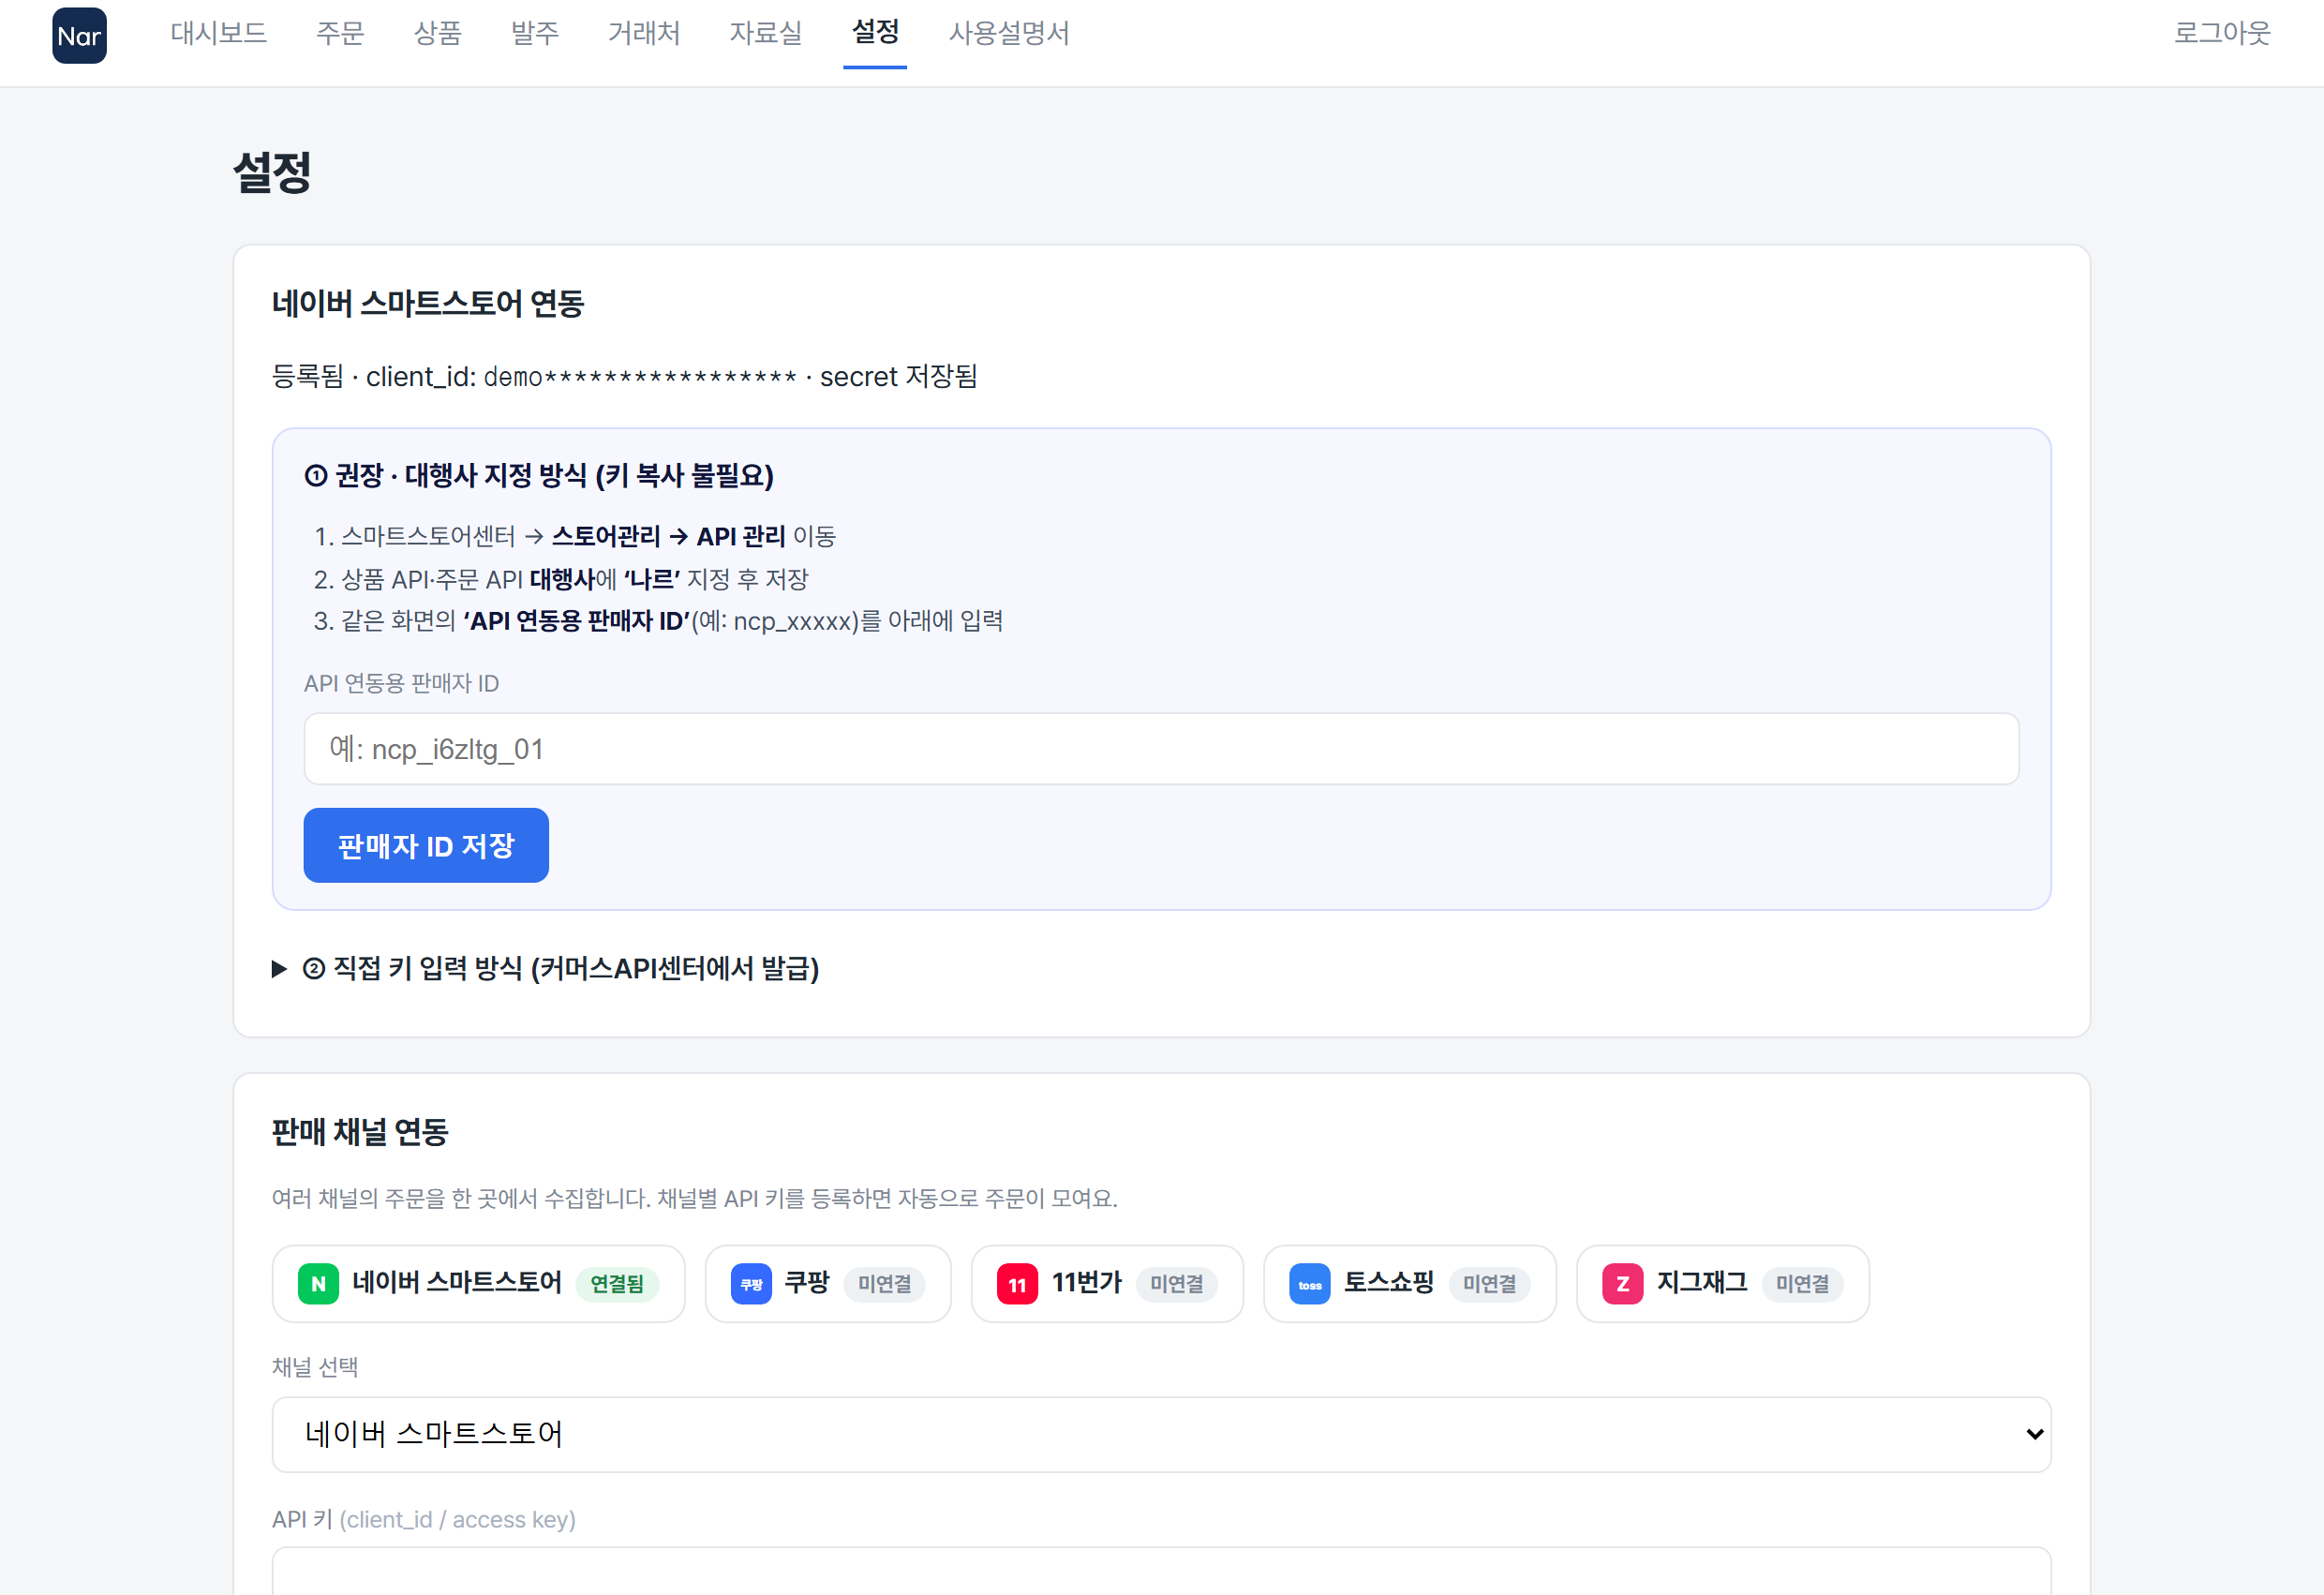Click the 지그재그 미연결 badge

click(1802, 1284)
